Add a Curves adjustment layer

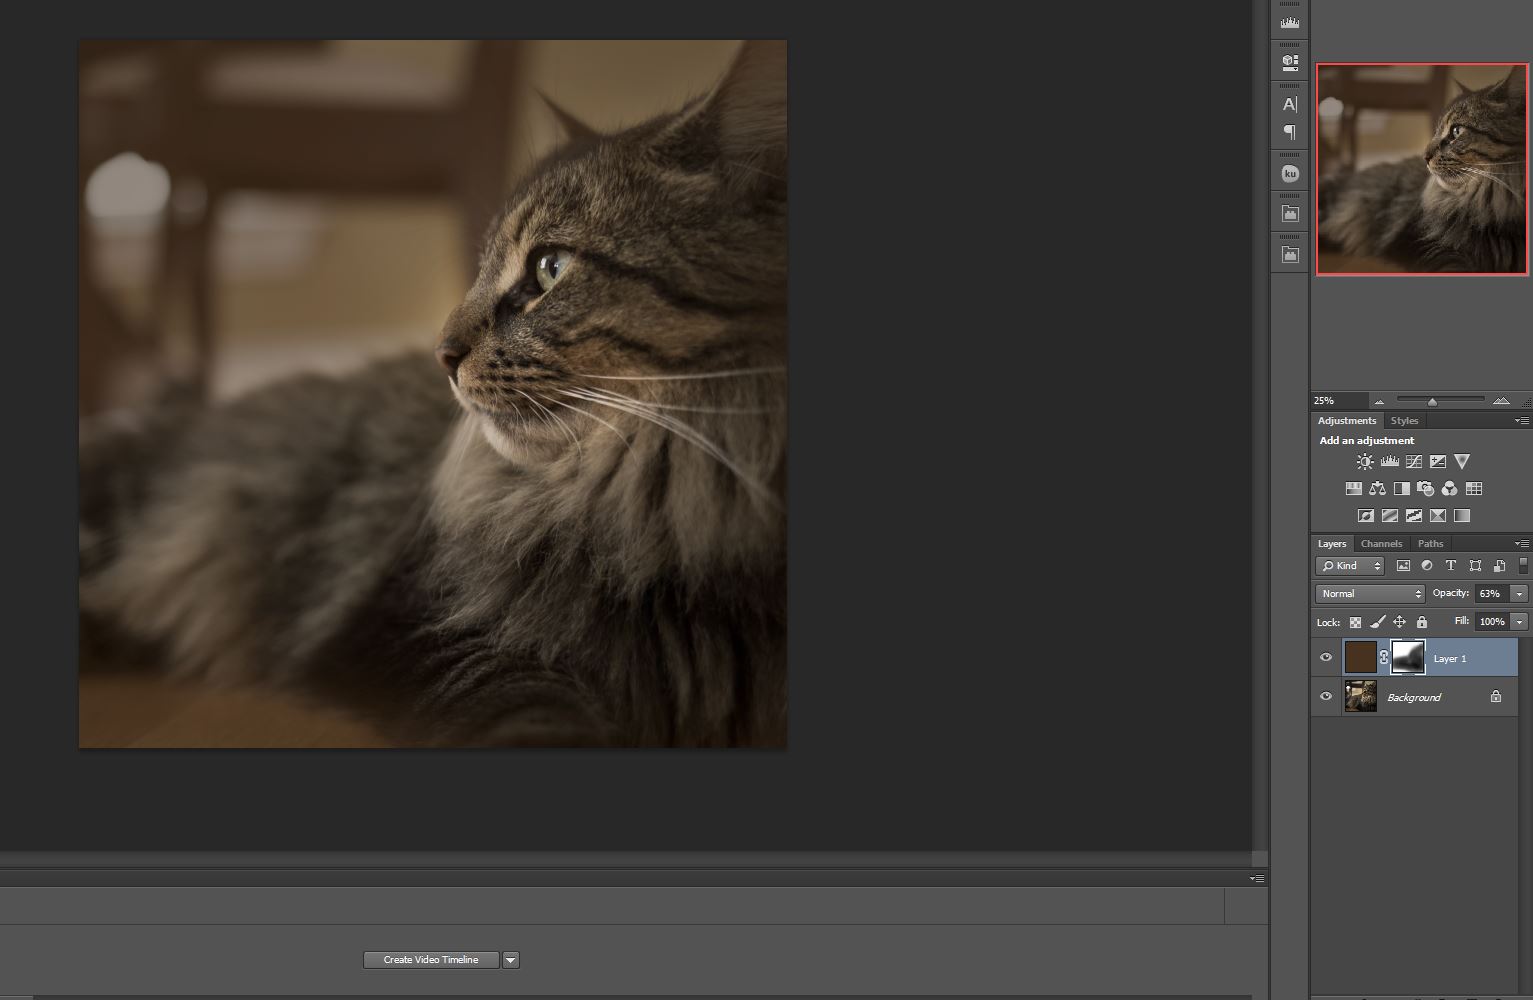(x=1413, y=462)
